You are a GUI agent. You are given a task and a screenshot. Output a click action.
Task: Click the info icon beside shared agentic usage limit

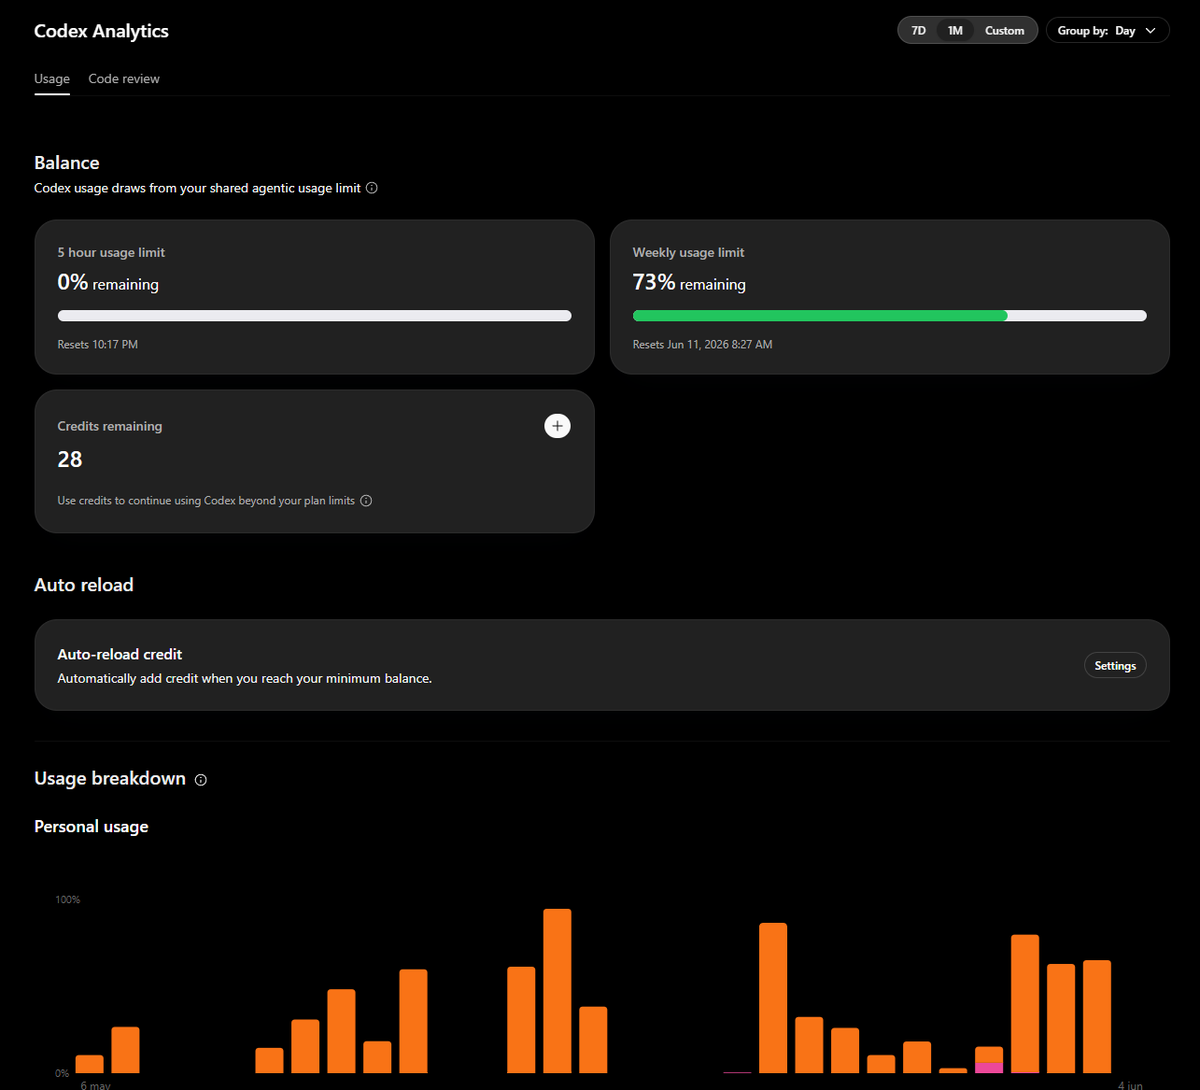tap(372, 188)
